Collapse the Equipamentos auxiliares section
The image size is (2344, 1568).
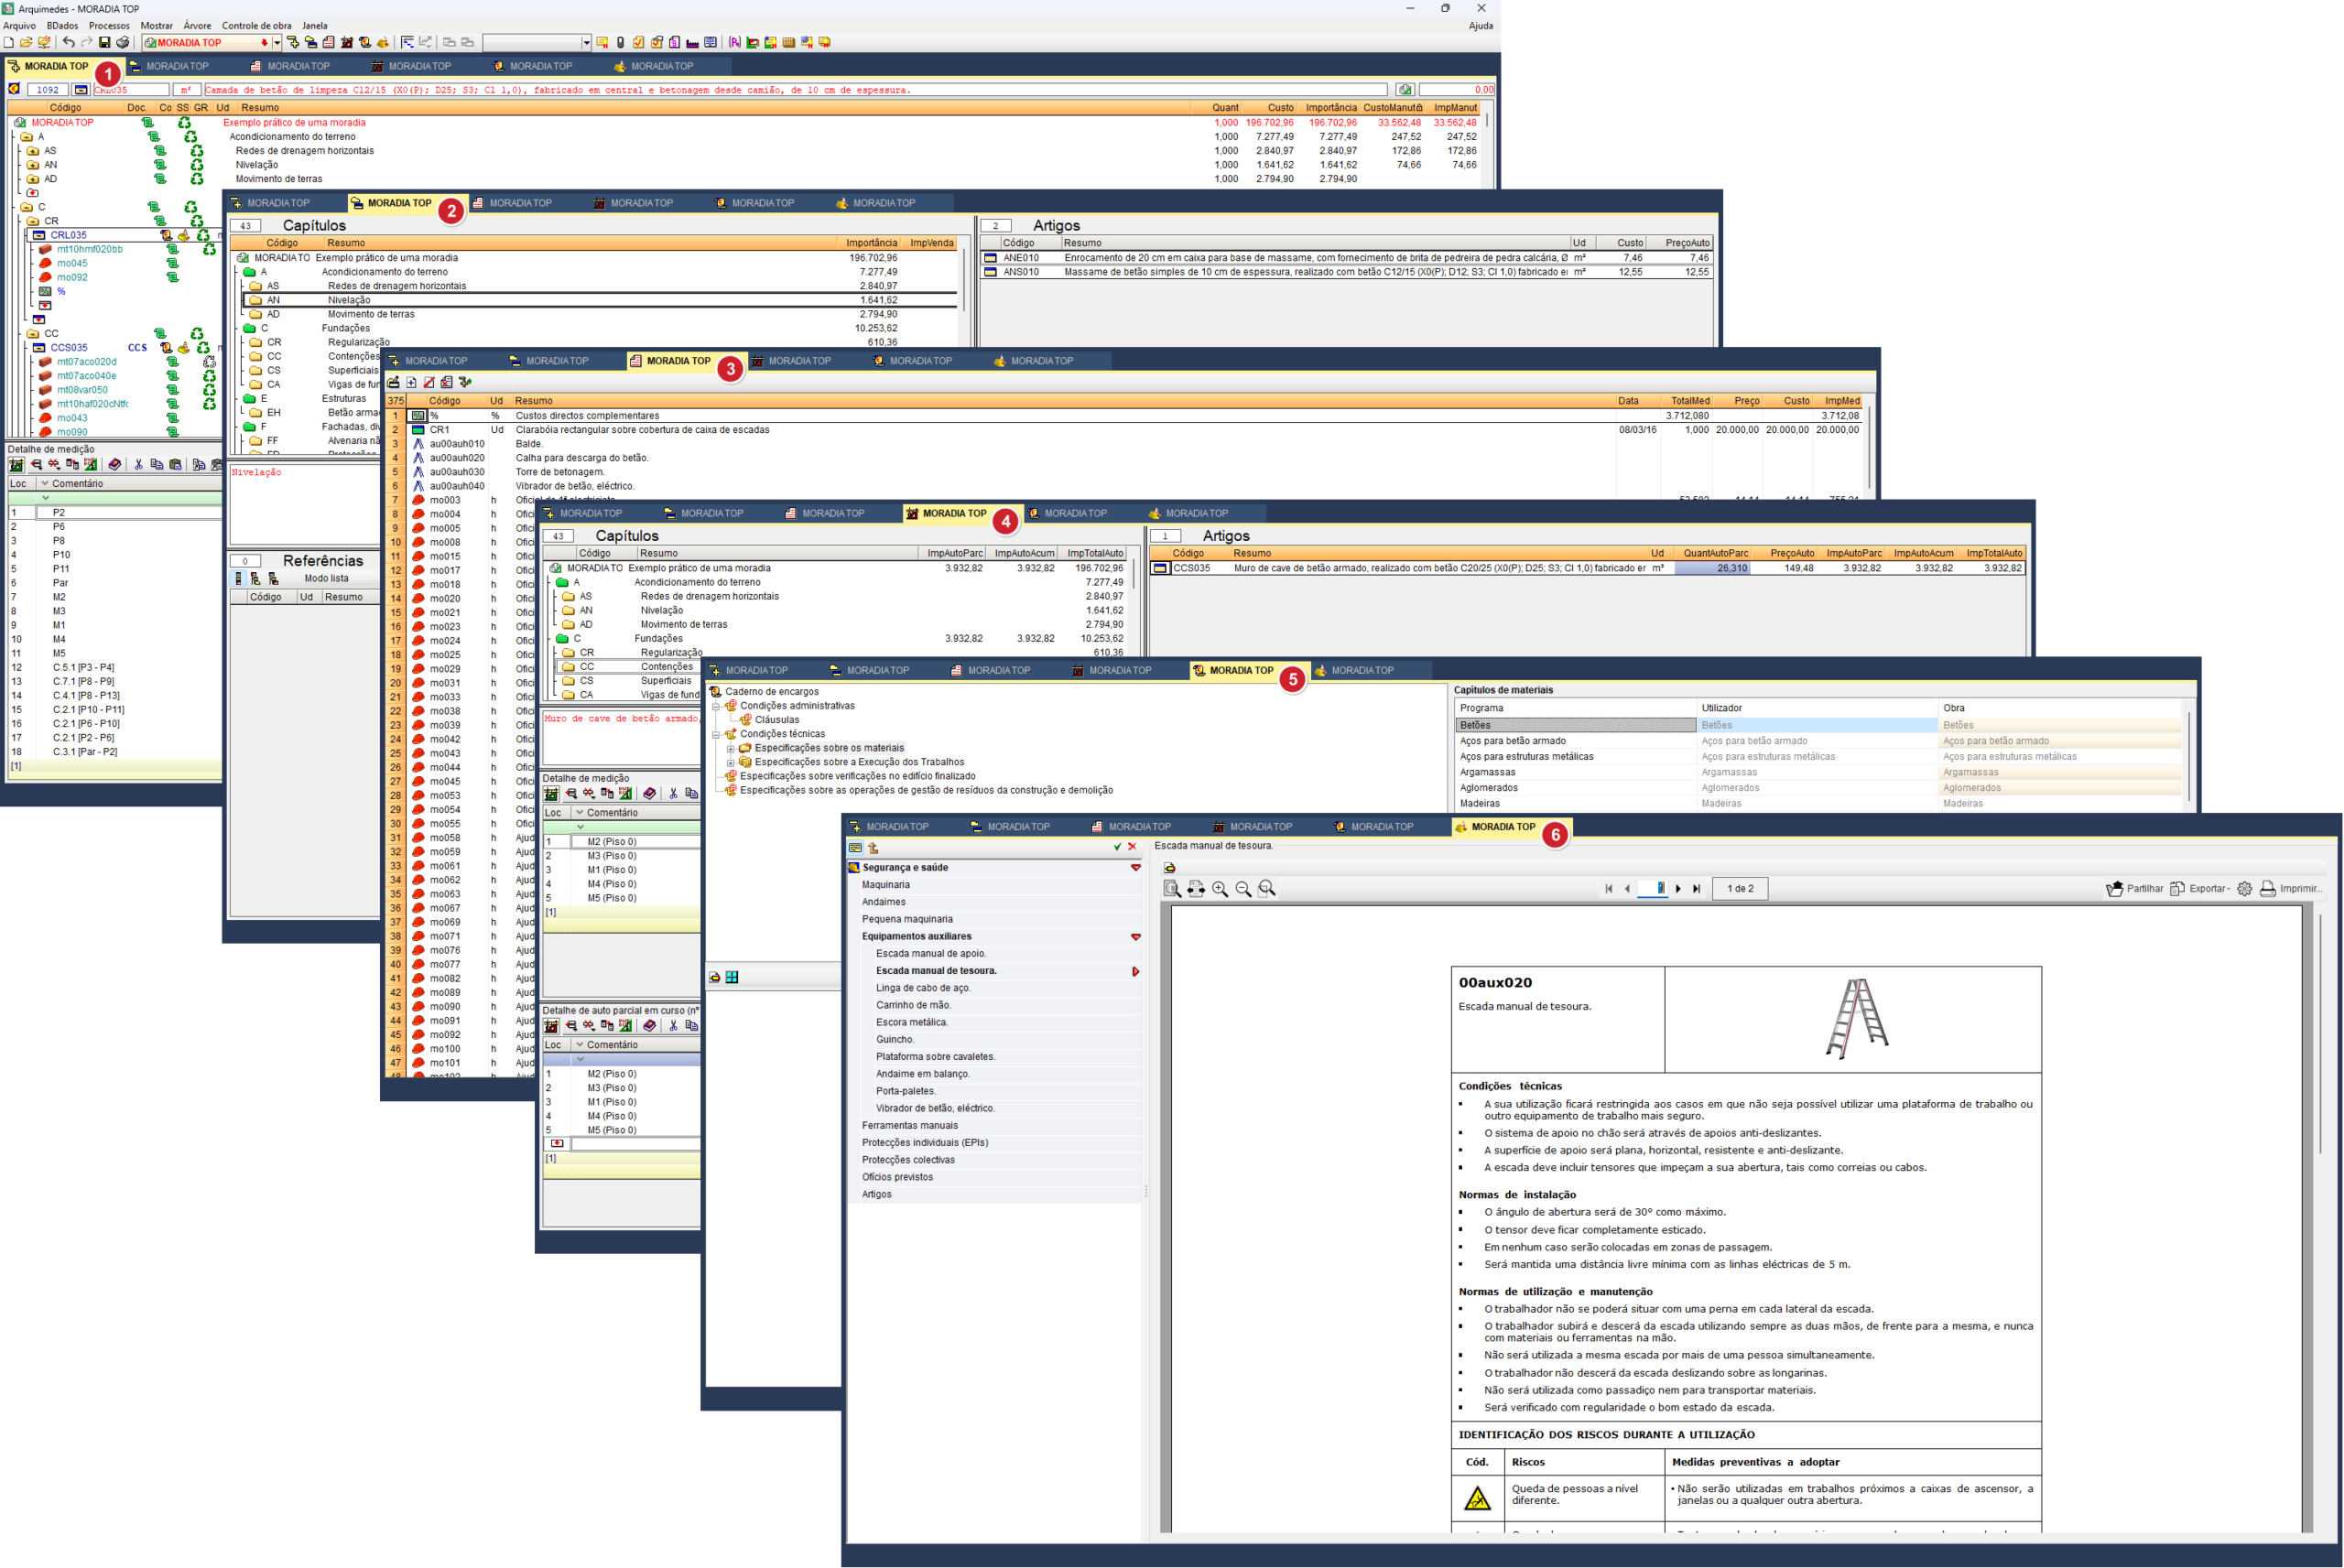pyautogui.click(x=1135, y=937)
